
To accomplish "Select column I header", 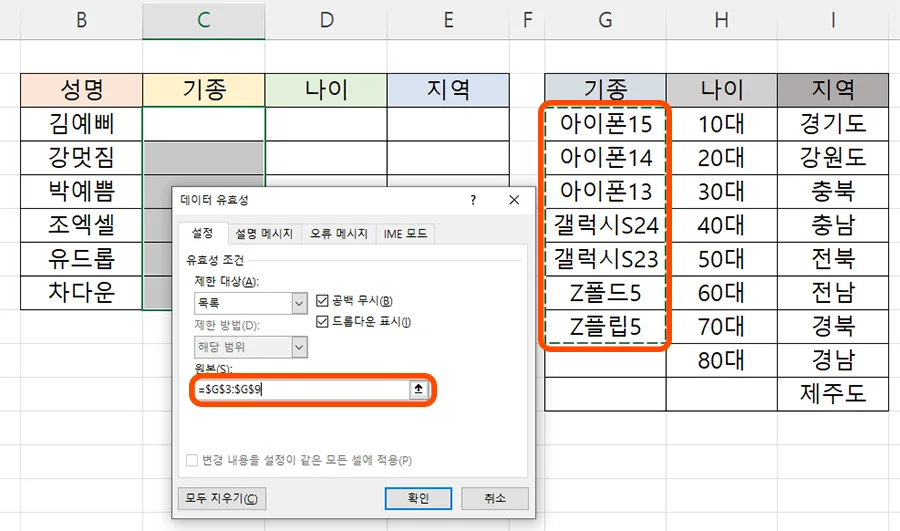I will click(x=833, y=20).
